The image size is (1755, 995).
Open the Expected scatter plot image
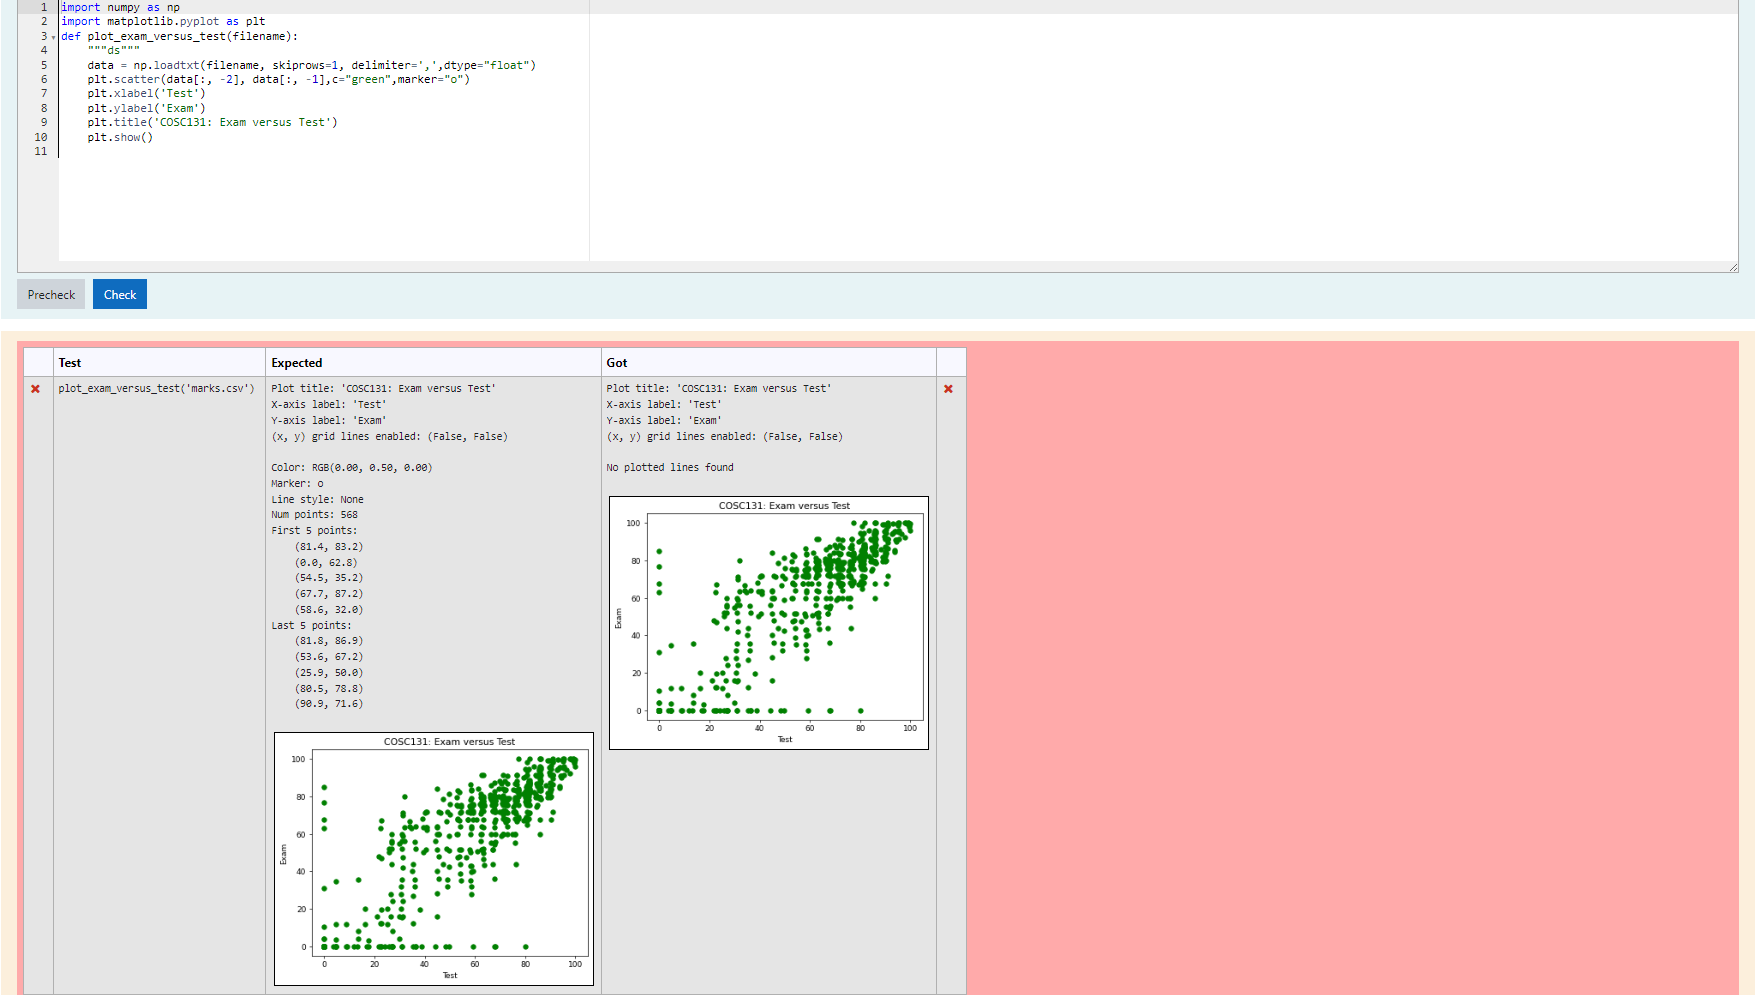pos(434,859)
